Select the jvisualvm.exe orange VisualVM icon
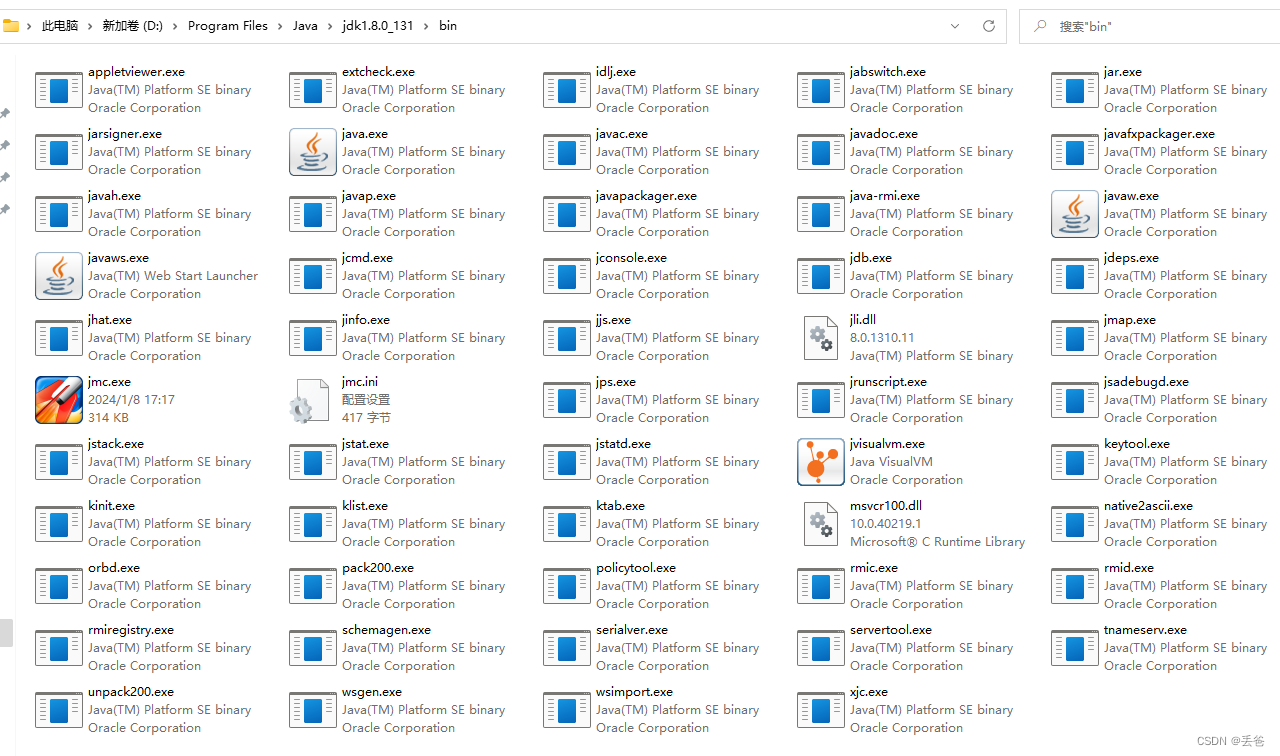The height and width of the screenshot is (756, 1280). (x=821, y=462)
